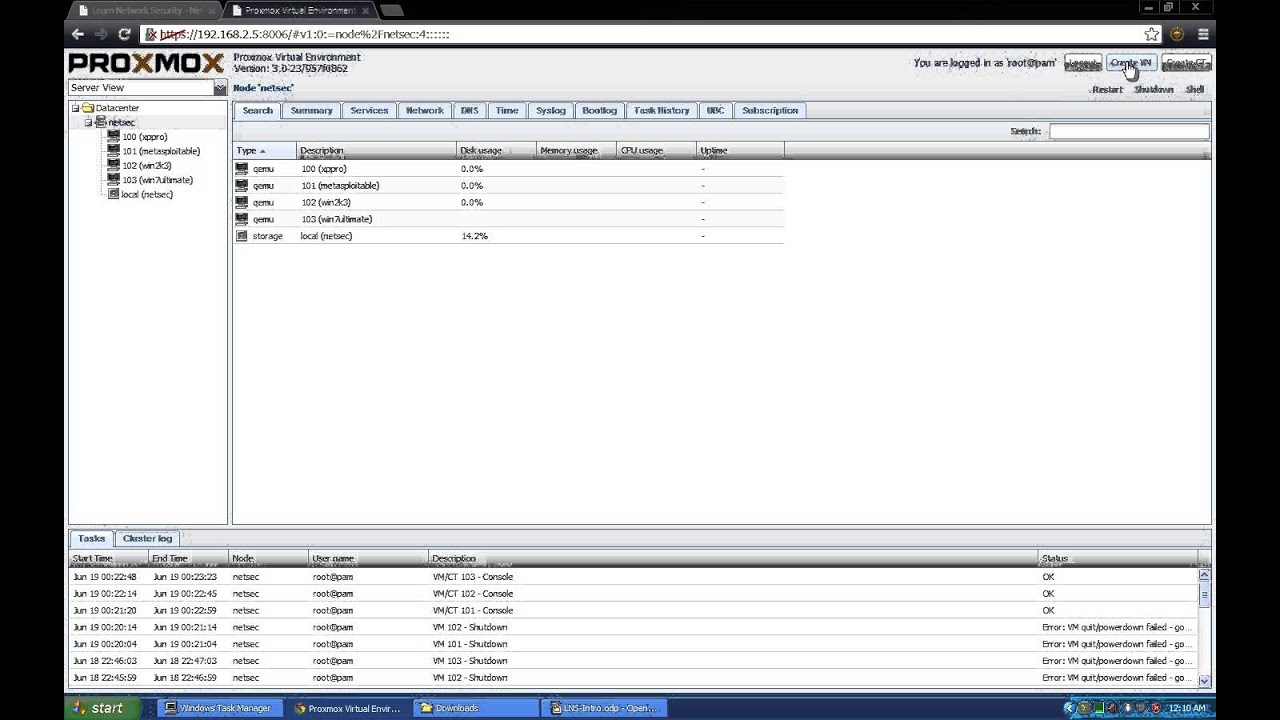Open the node Shell button
Screen dimensions: 1280x720
[x=1194, y=90]
